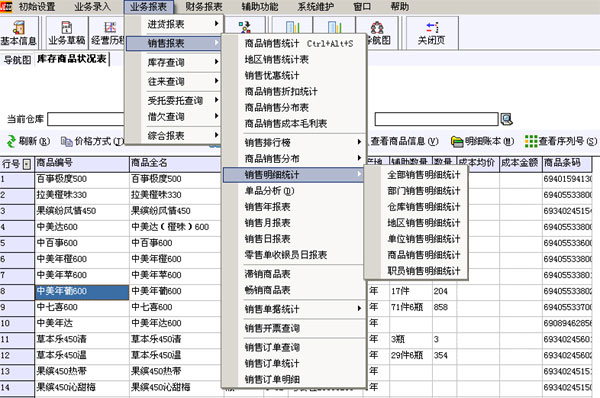Click the app logo in the menu bar
This screenshot has height=398, width=600.
(6, 7)
